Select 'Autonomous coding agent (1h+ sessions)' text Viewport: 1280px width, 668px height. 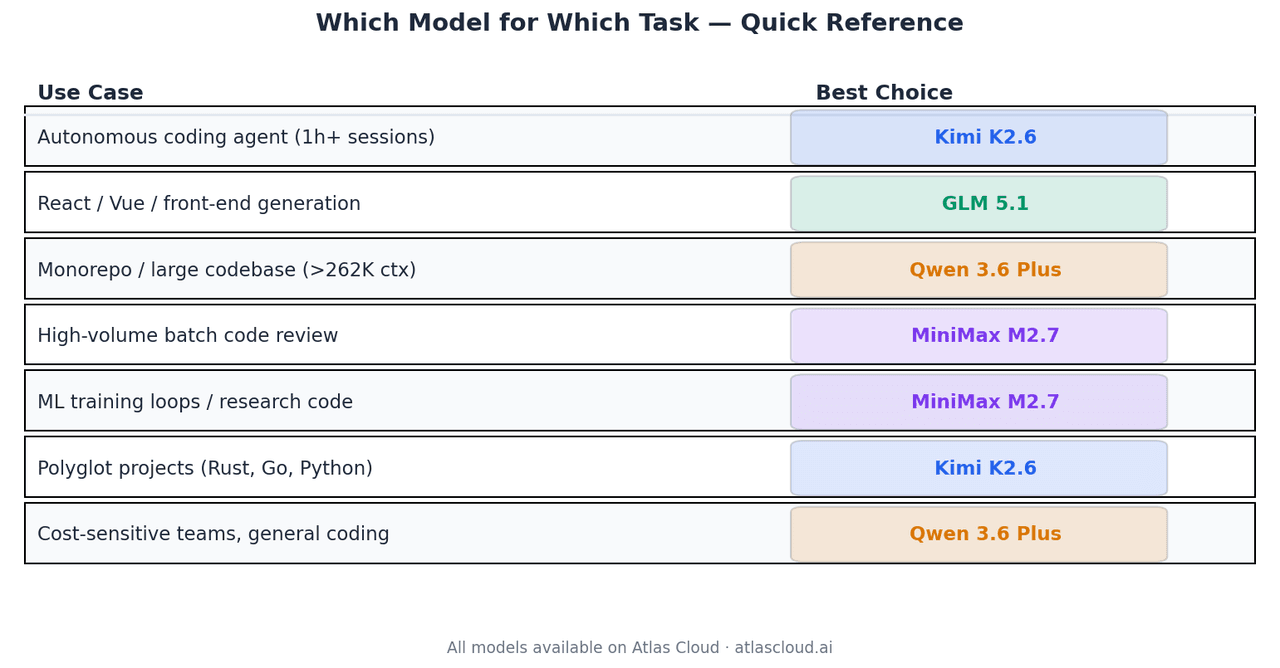tap(236, 138)
